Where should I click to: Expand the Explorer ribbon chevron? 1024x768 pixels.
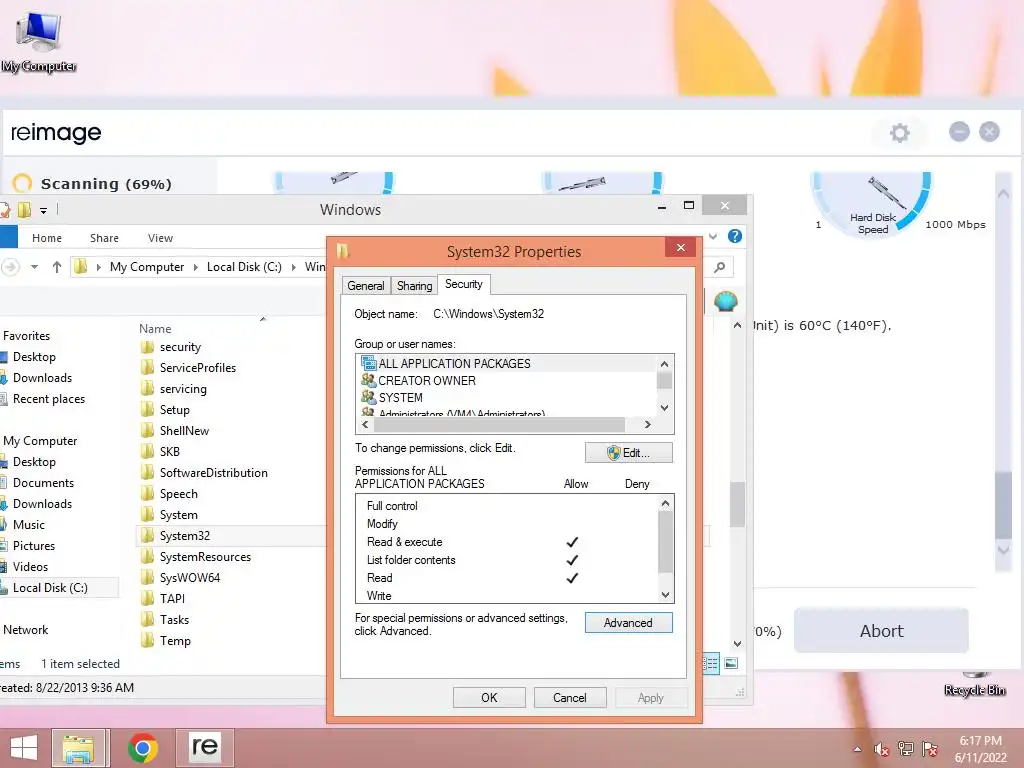pos(713,236)
